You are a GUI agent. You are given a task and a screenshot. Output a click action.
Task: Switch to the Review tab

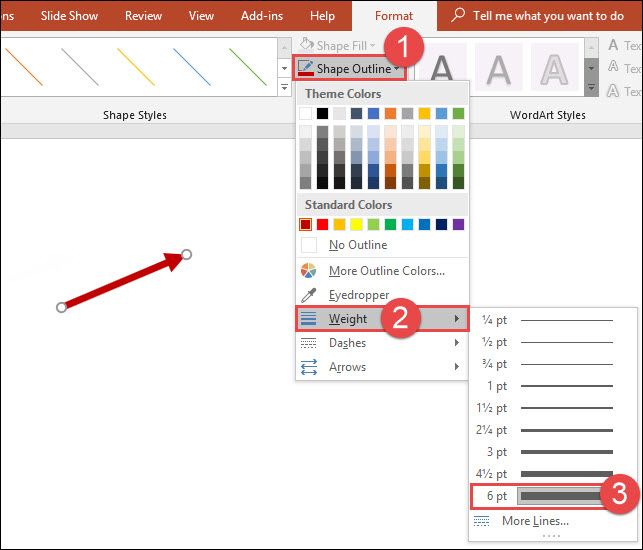[x=143, y=16]
